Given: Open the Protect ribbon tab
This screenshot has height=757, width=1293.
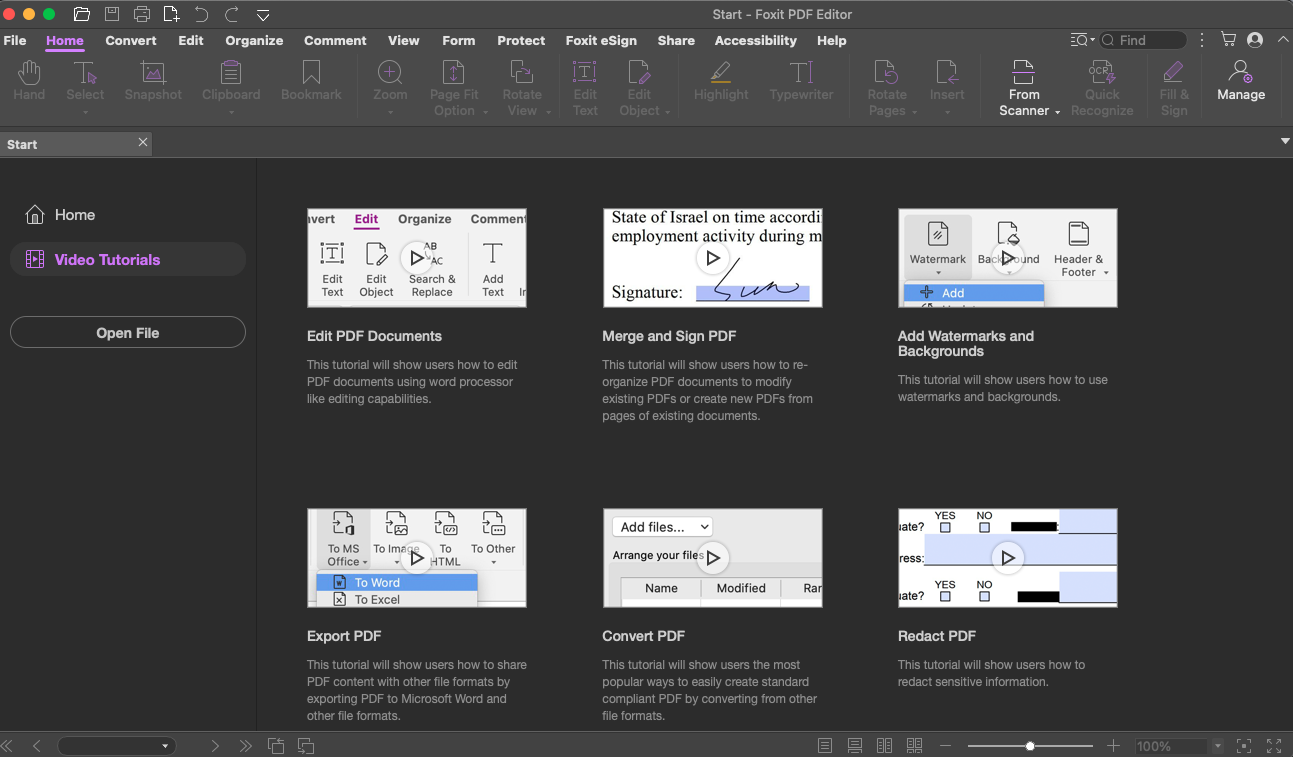Looking at the screenshot, I should 521,40.
